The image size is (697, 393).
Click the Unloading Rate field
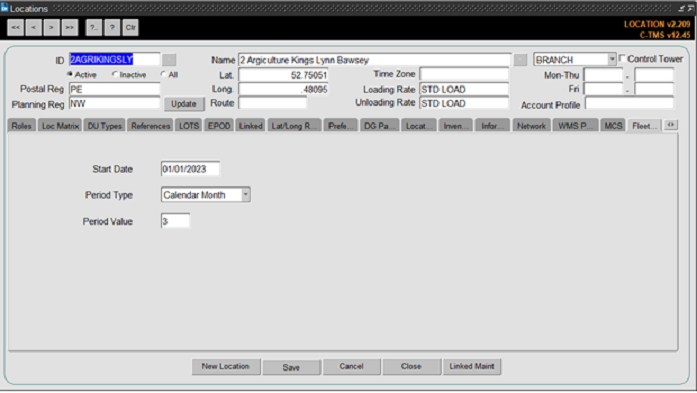point(464,103)
